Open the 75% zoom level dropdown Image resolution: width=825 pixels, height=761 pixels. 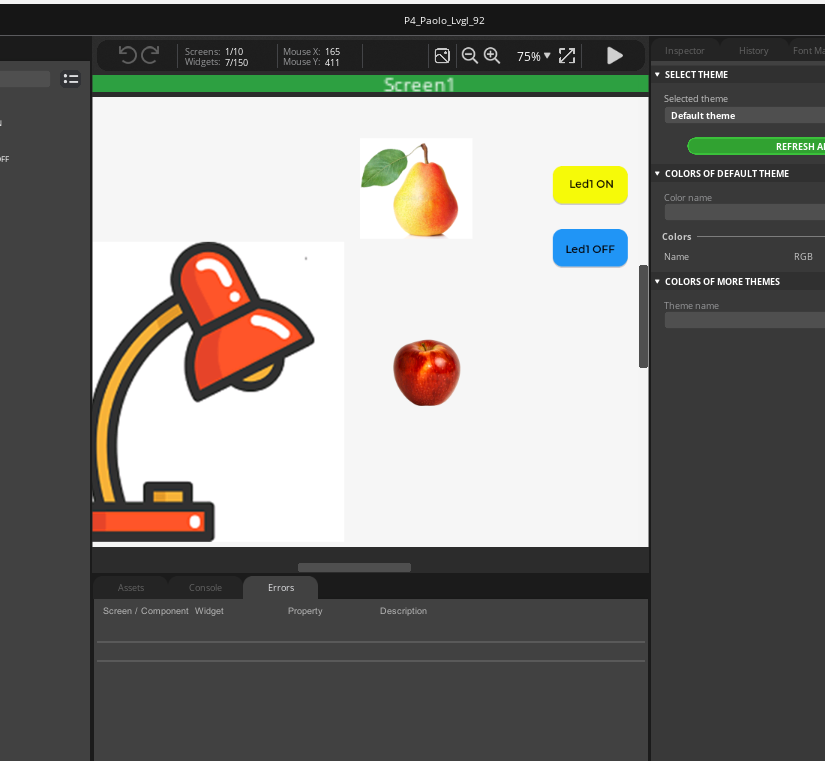pyautogui.click(x=534, y=56)
